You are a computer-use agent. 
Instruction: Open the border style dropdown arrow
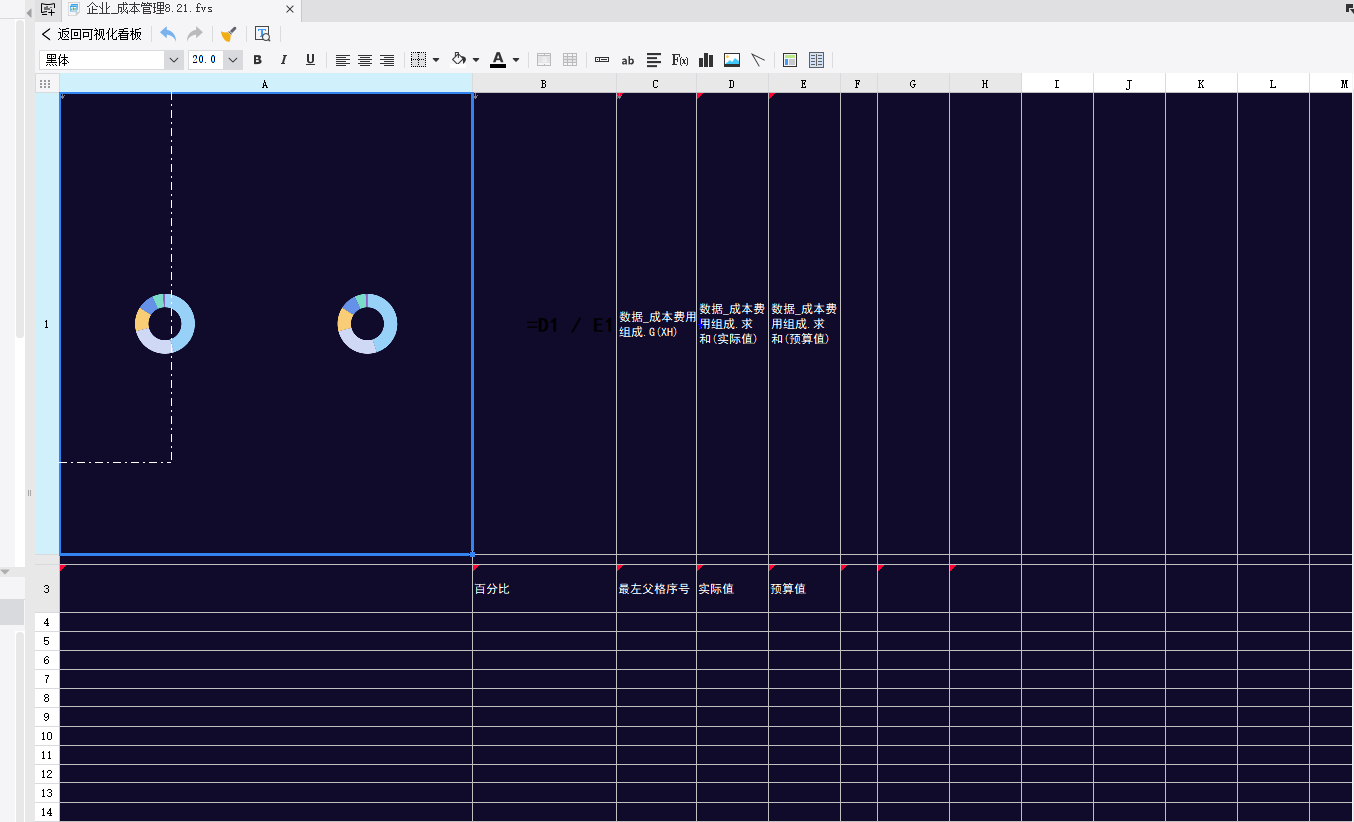click(436, 60)
